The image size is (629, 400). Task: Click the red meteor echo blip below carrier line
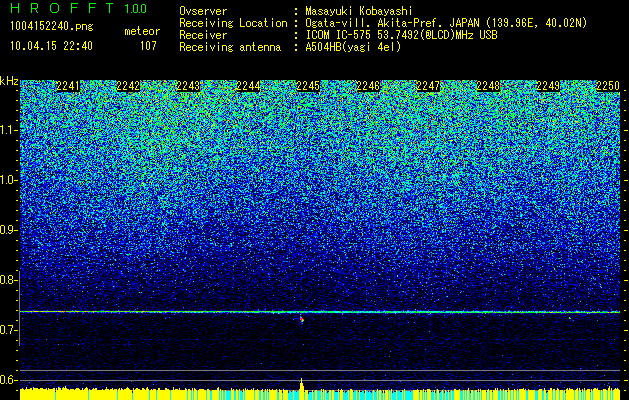coord(302,320)
